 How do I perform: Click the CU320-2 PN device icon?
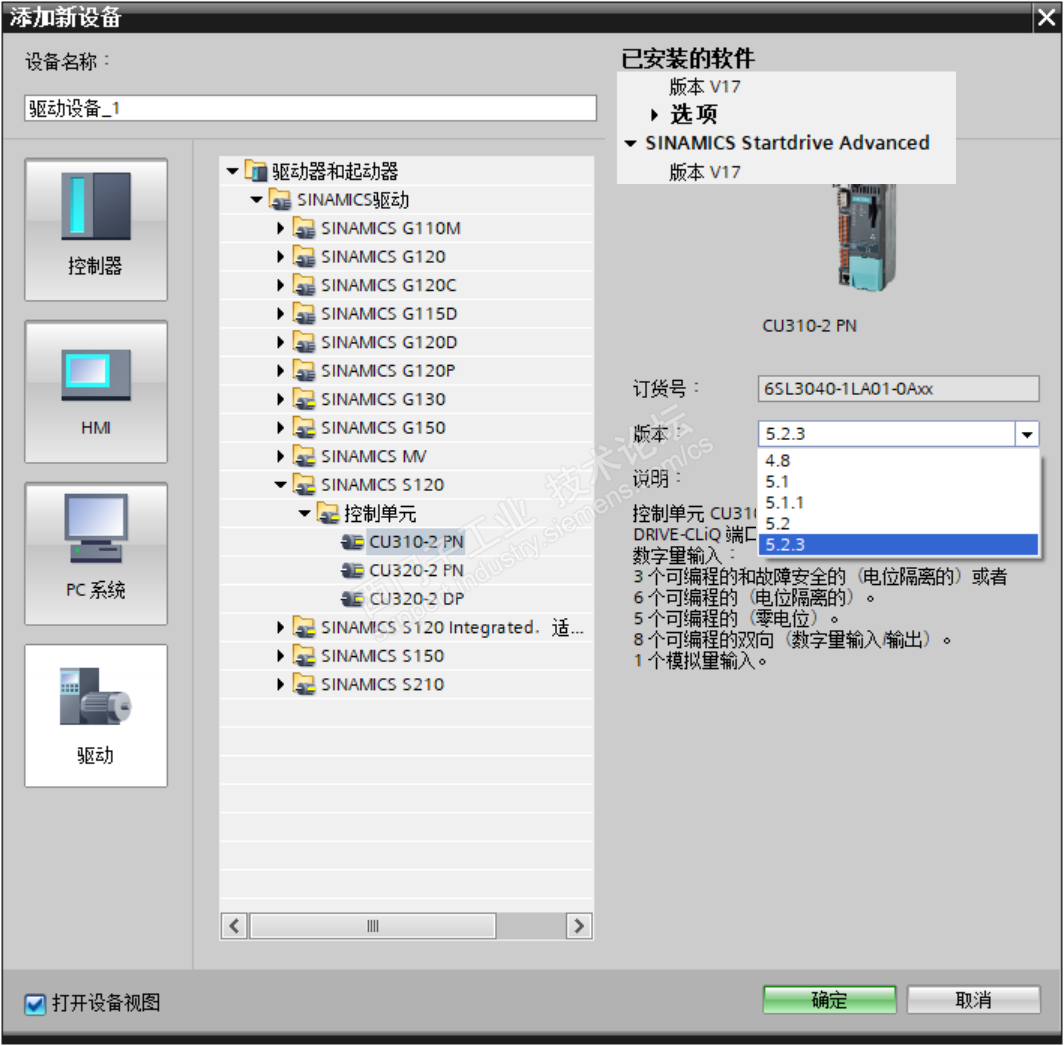coord(352,570)
